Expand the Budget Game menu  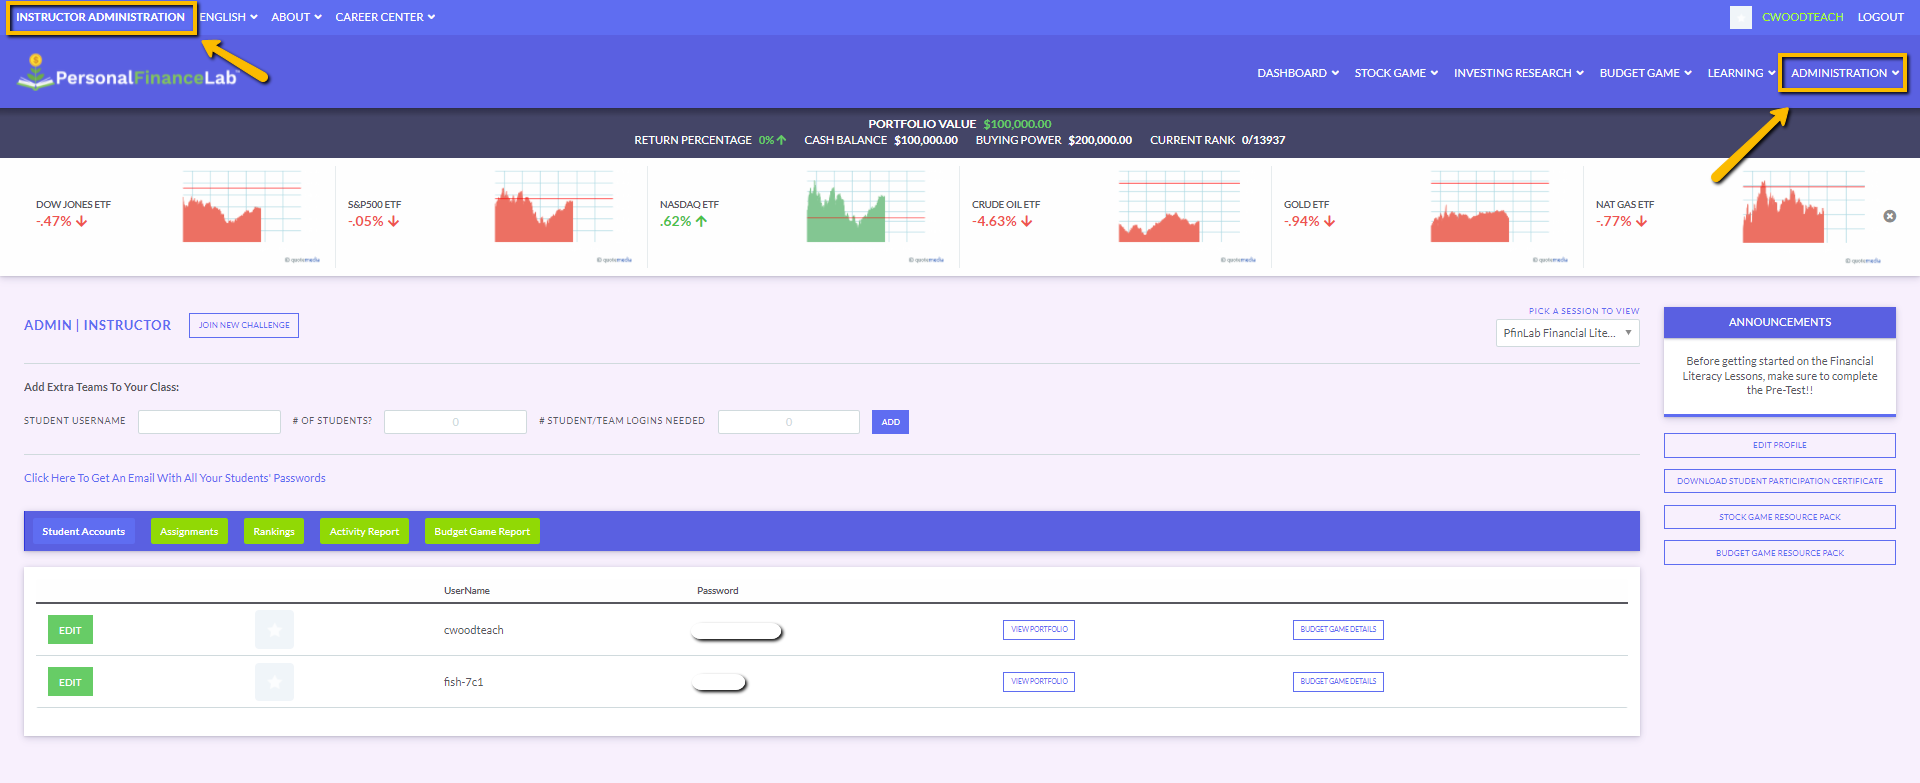(x=1646, y=73)
